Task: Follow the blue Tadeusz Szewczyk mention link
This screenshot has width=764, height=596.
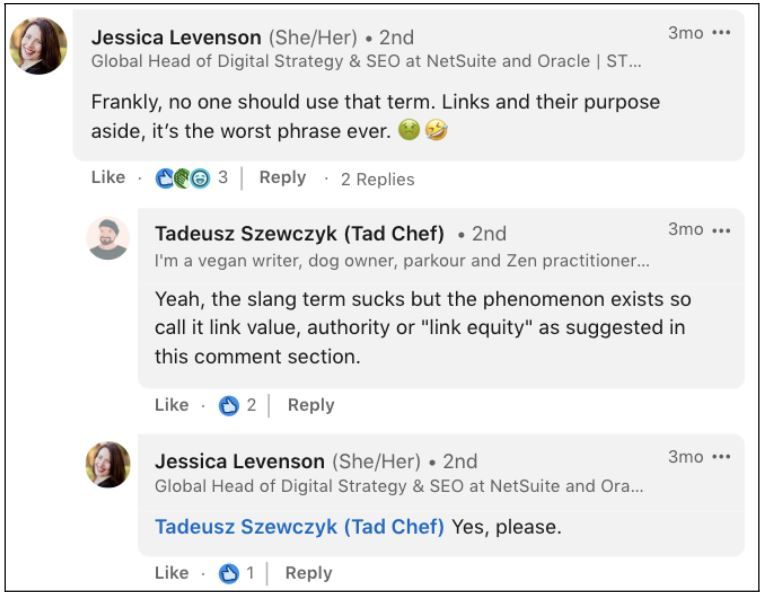Action: pos(300,527)
